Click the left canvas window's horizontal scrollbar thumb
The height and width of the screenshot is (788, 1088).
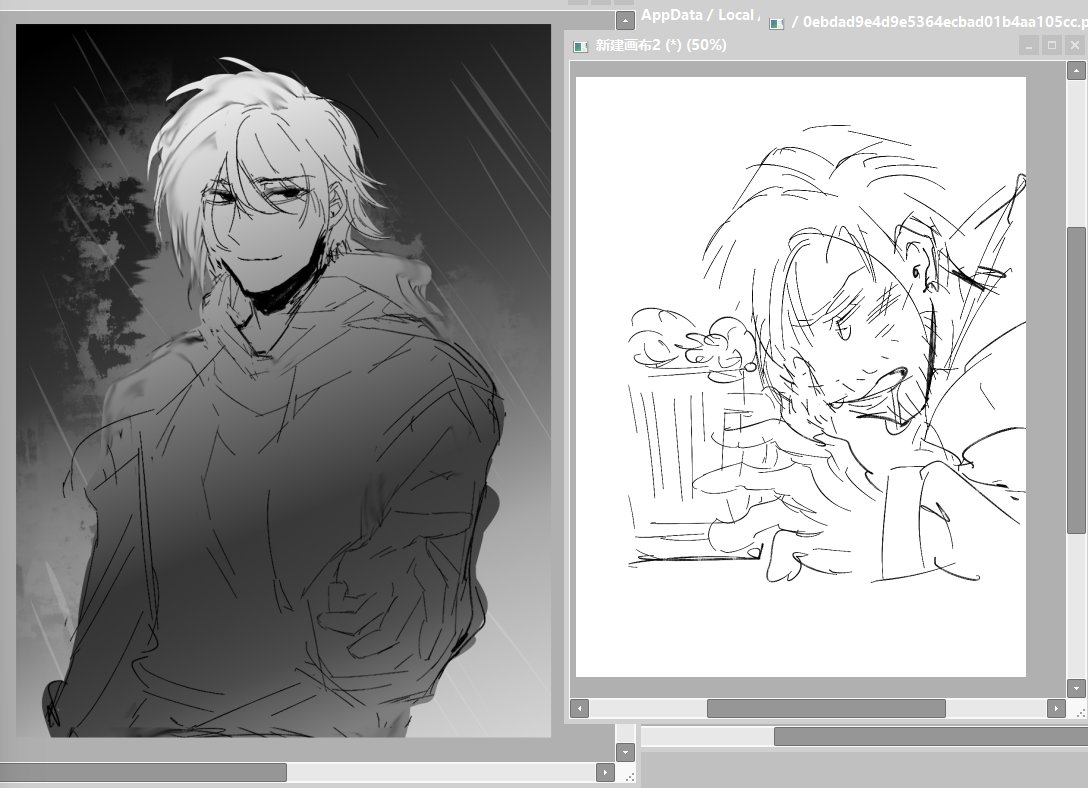143,772
